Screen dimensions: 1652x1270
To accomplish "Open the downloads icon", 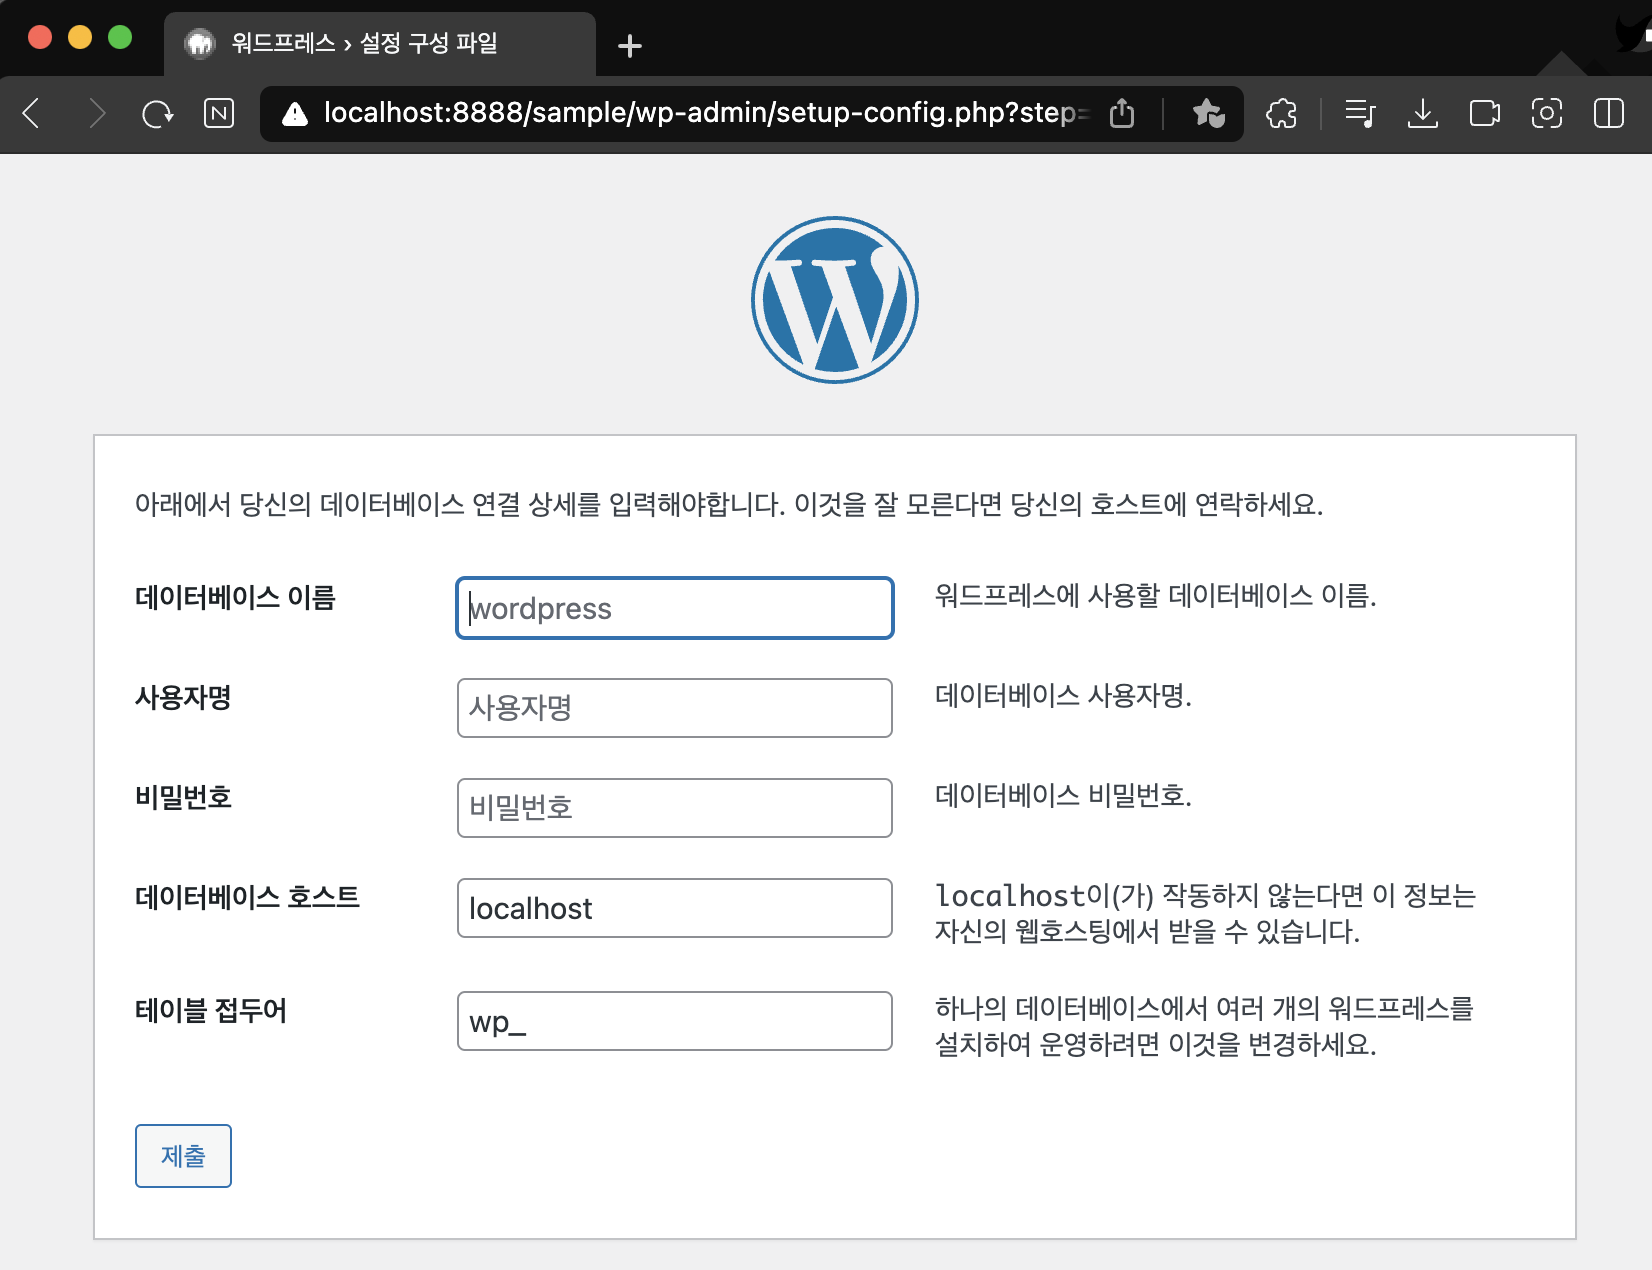I will (1422, 113).
